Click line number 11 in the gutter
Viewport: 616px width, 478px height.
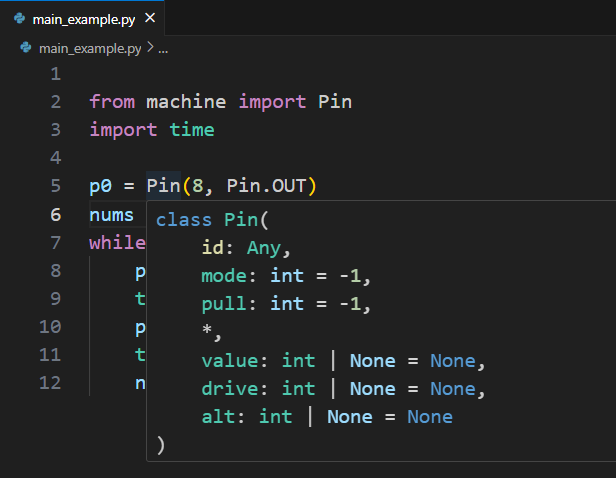click(x=50, y=355)
